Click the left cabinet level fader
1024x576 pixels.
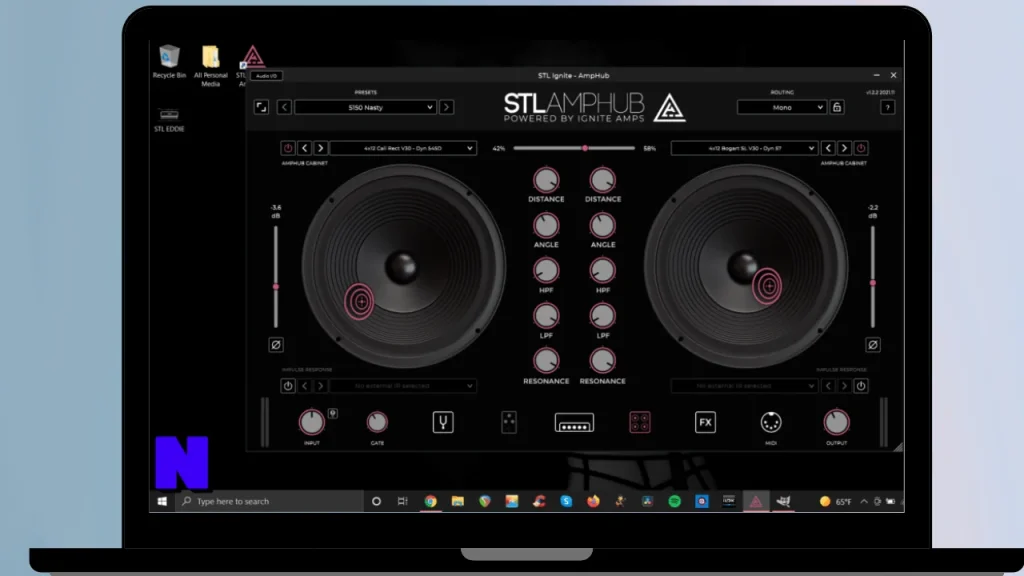click(276, 276)
